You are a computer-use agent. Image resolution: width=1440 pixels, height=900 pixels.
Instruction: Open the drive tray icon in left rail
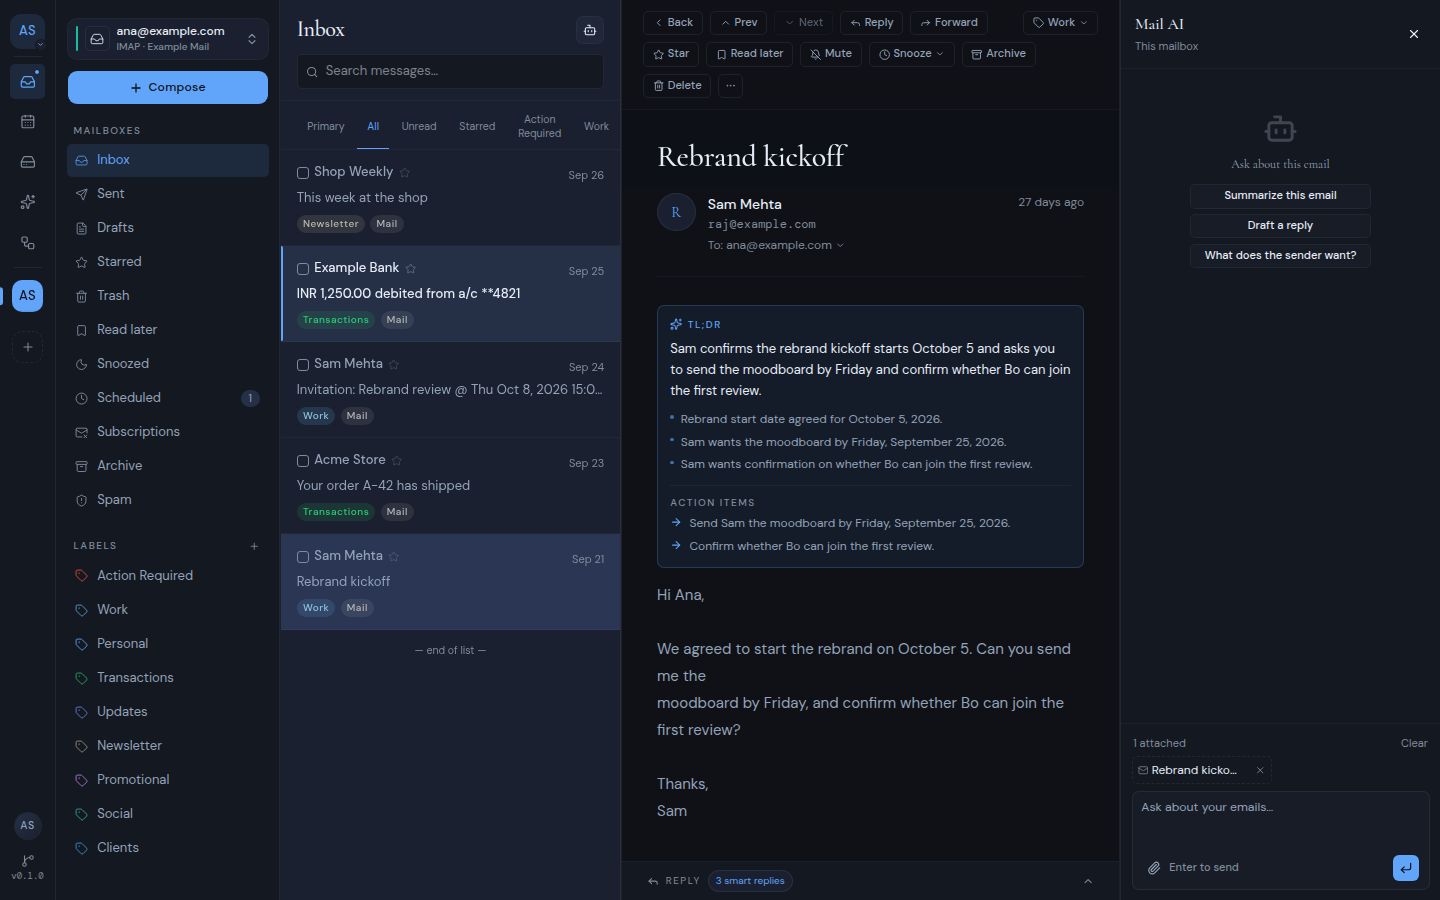pos(27,162)
